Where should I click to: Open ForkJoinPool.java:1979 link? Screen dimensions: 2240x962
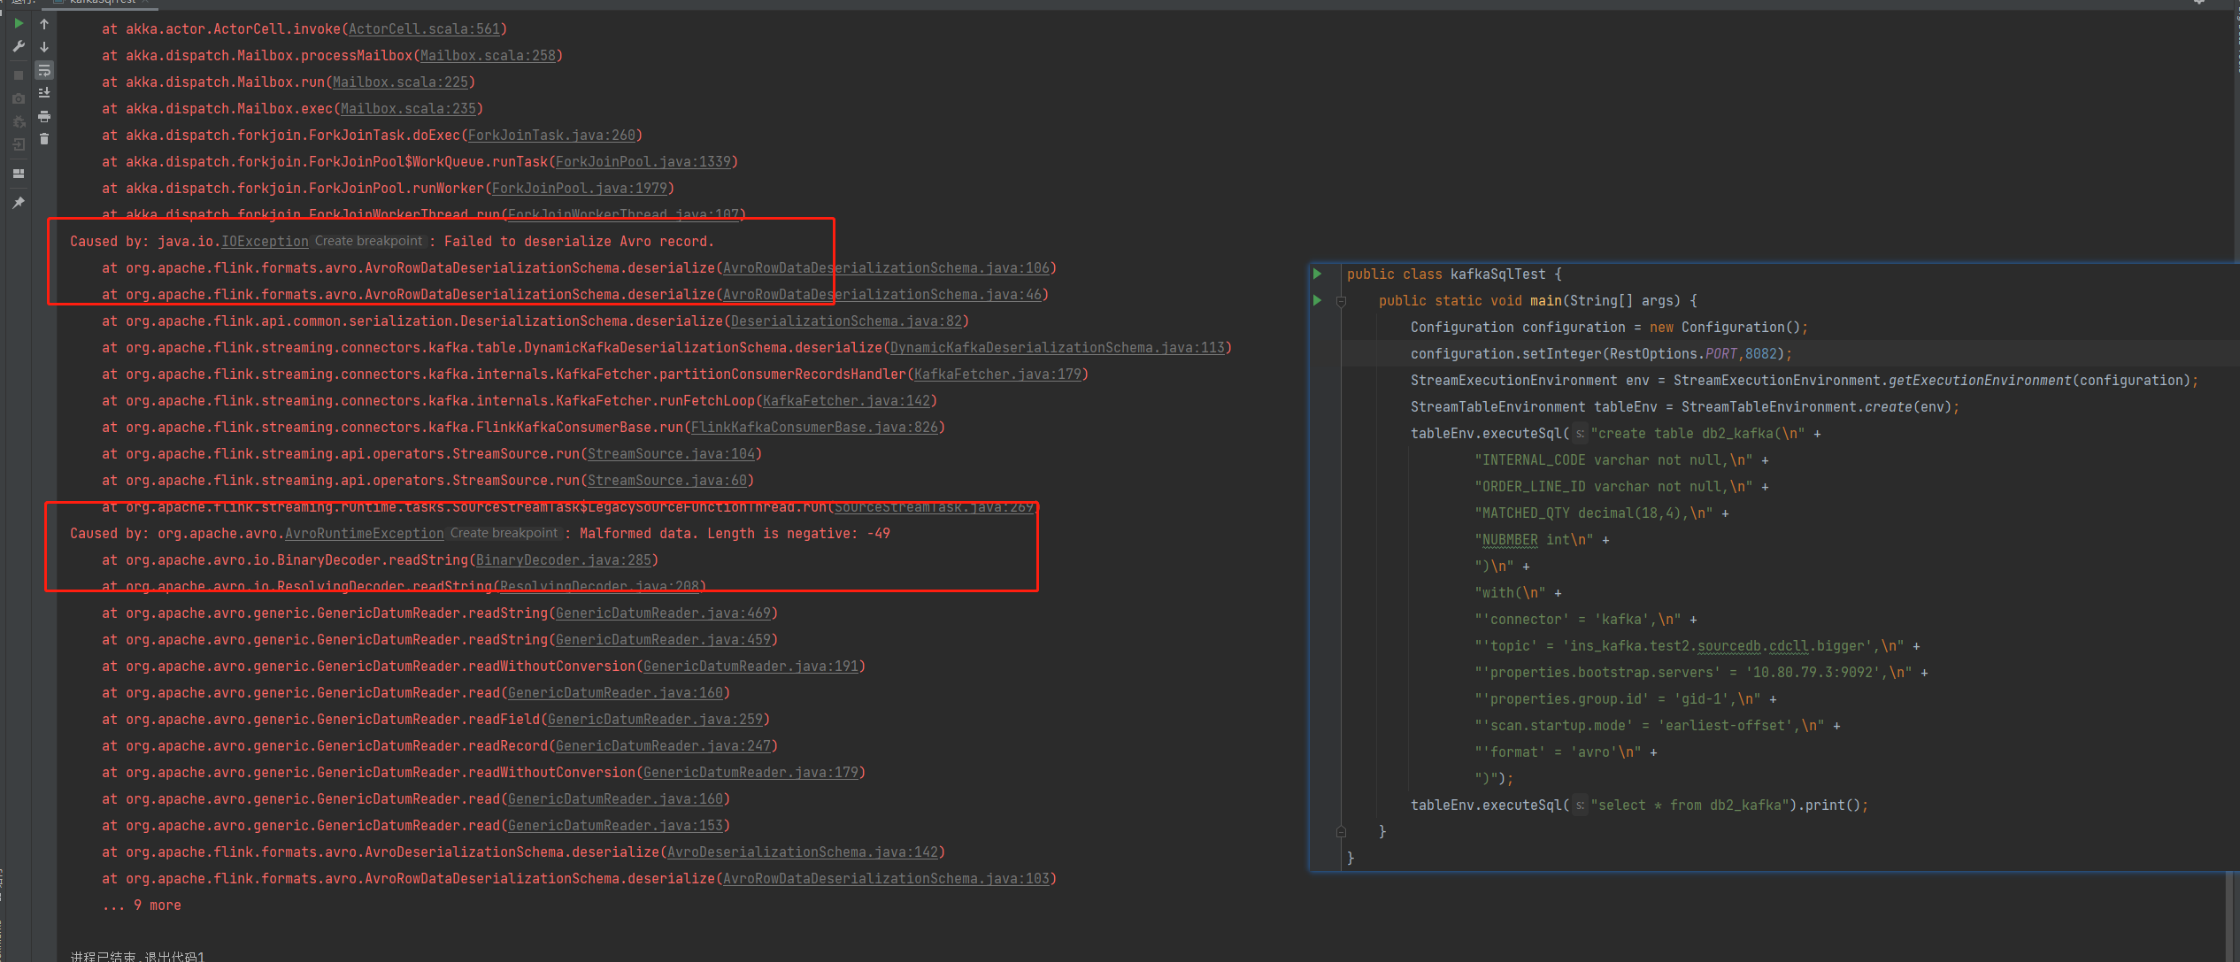tap(580, 188)
